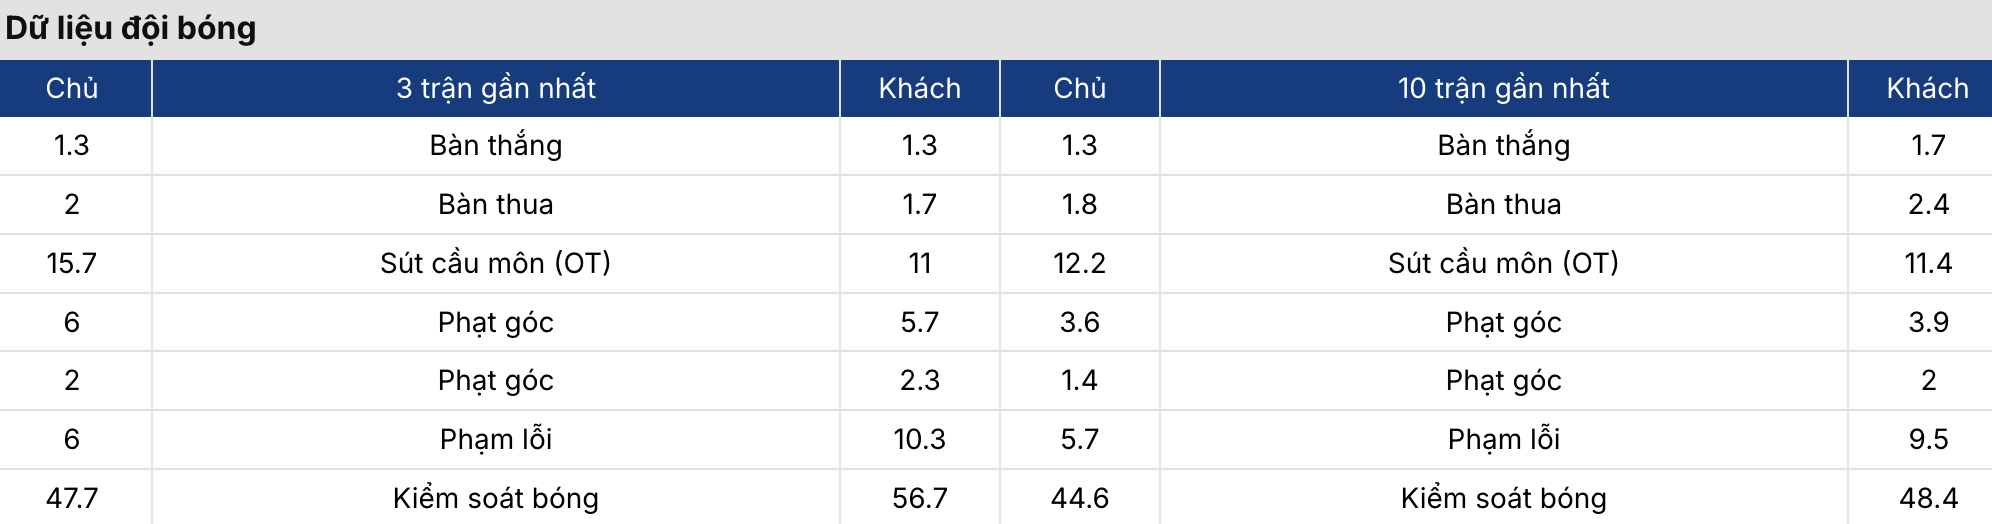Click the 10.3 fouls value

pos(919,439)
